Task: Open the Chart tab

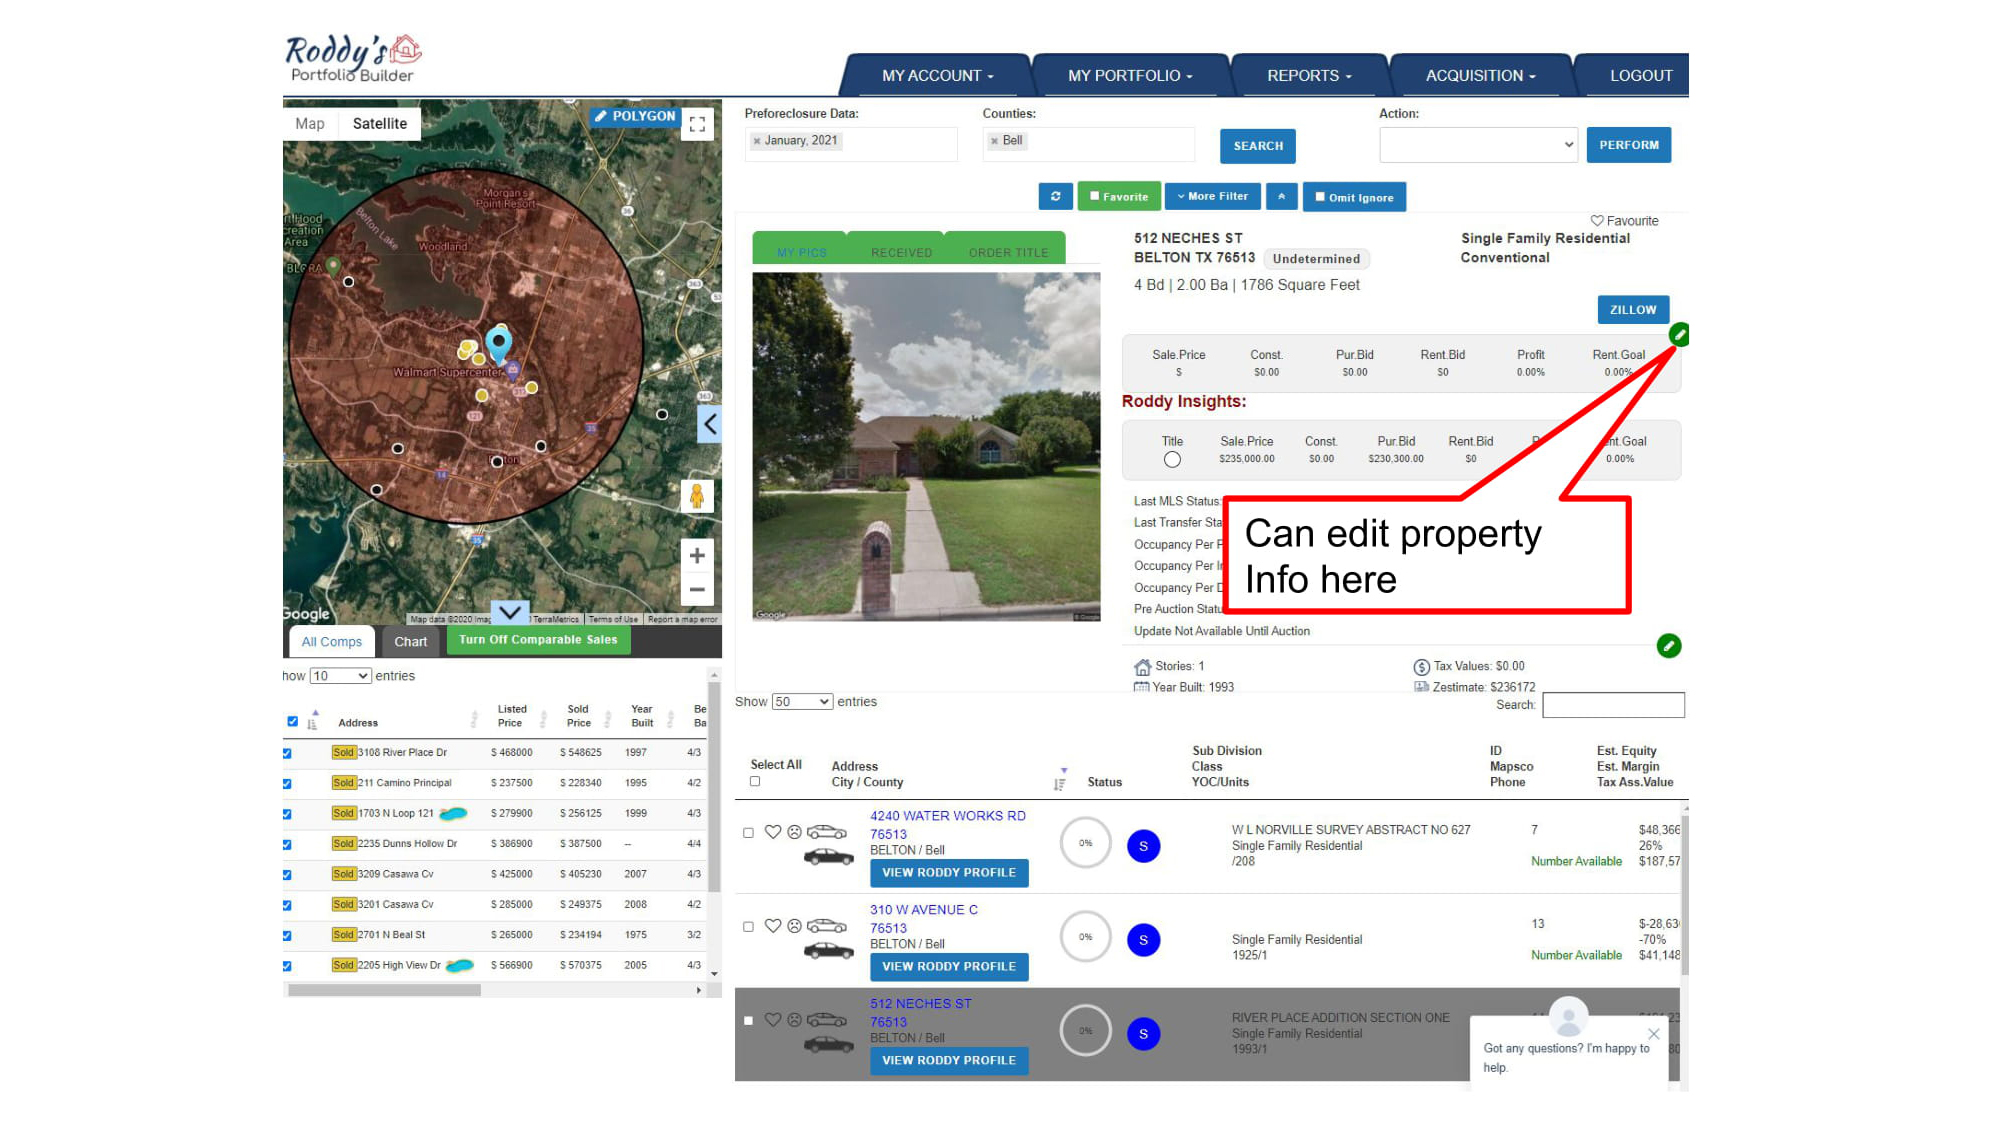Action: point(410,642)
